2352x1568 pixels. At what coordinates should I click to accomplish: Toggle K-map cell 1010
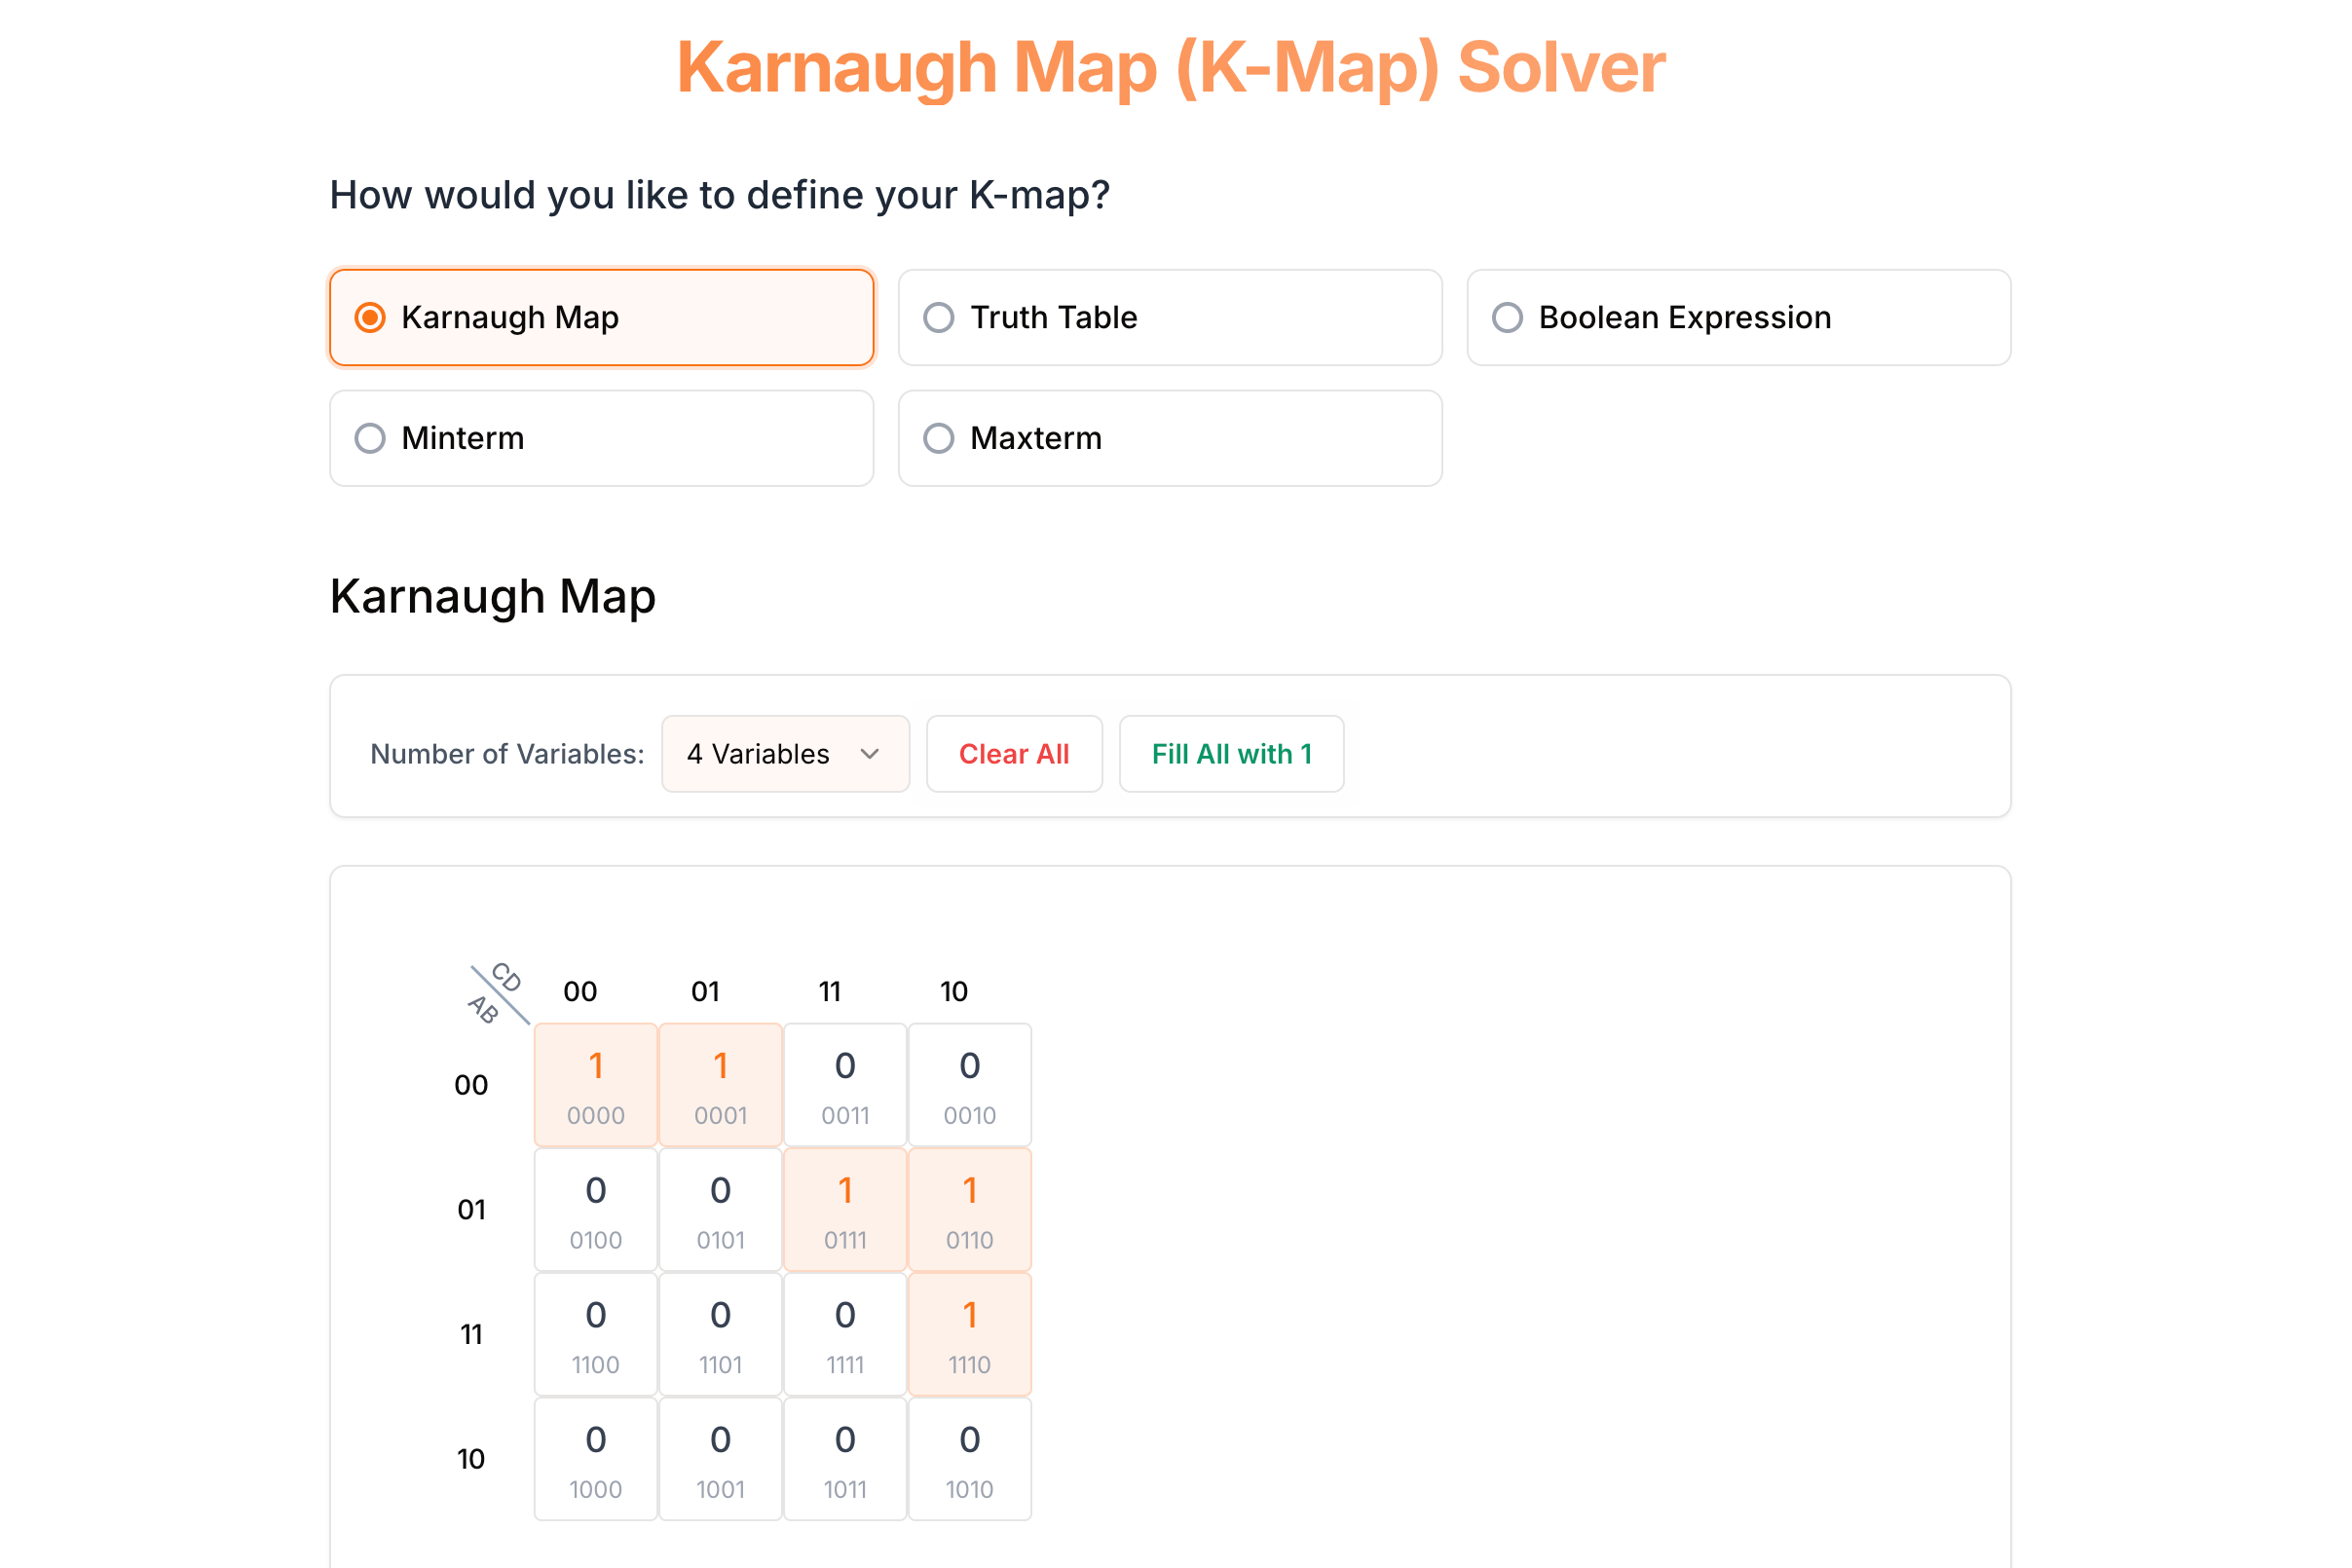tap(969, 1459)
